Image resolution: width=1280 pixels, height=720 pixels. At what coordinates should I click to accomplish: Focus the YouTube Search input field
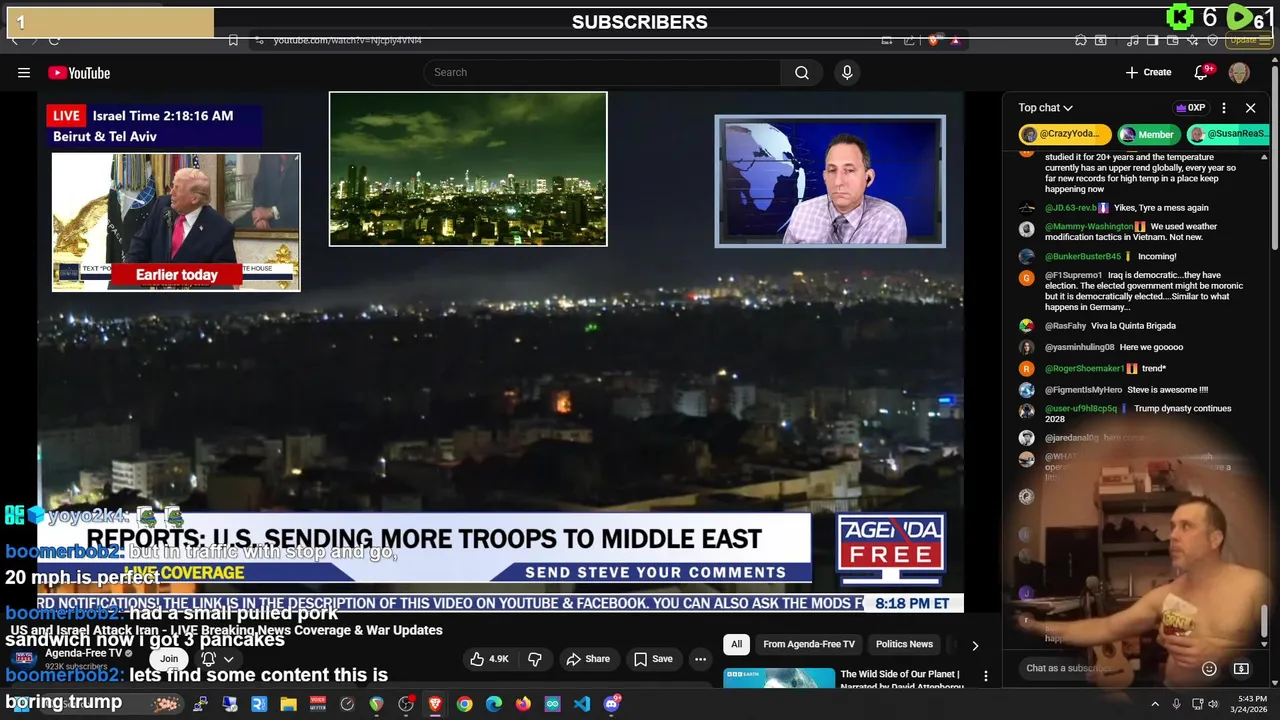[603, 72]
